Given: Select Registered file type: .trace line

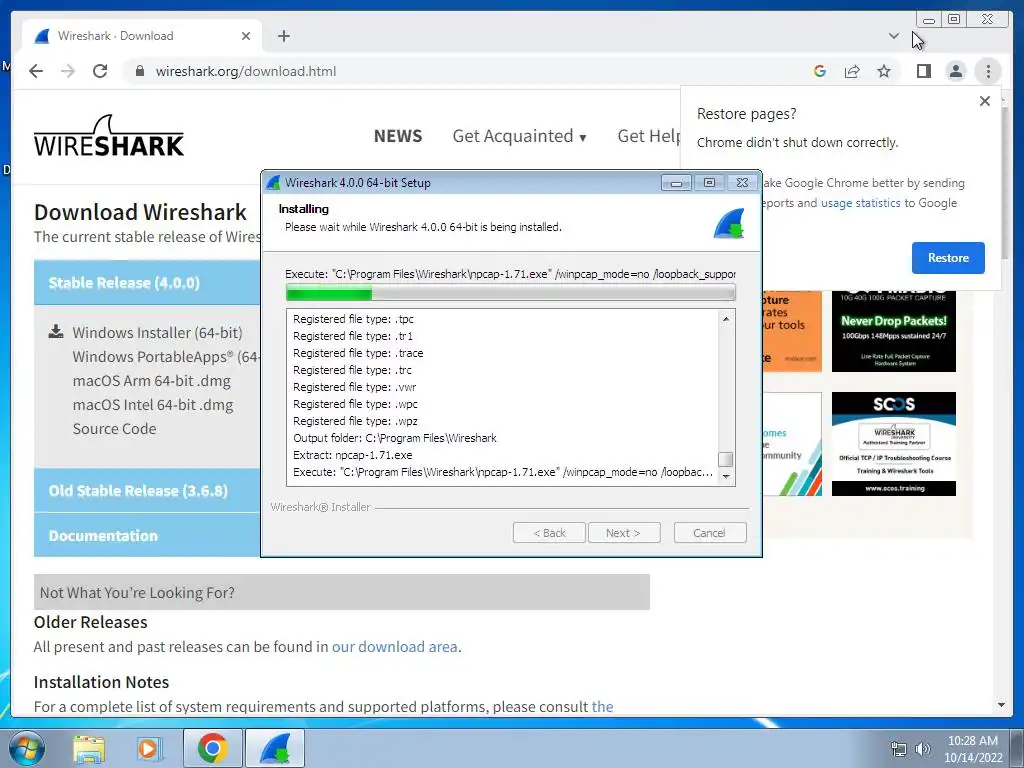Looking at the screenshot, I should pos(358,353).
